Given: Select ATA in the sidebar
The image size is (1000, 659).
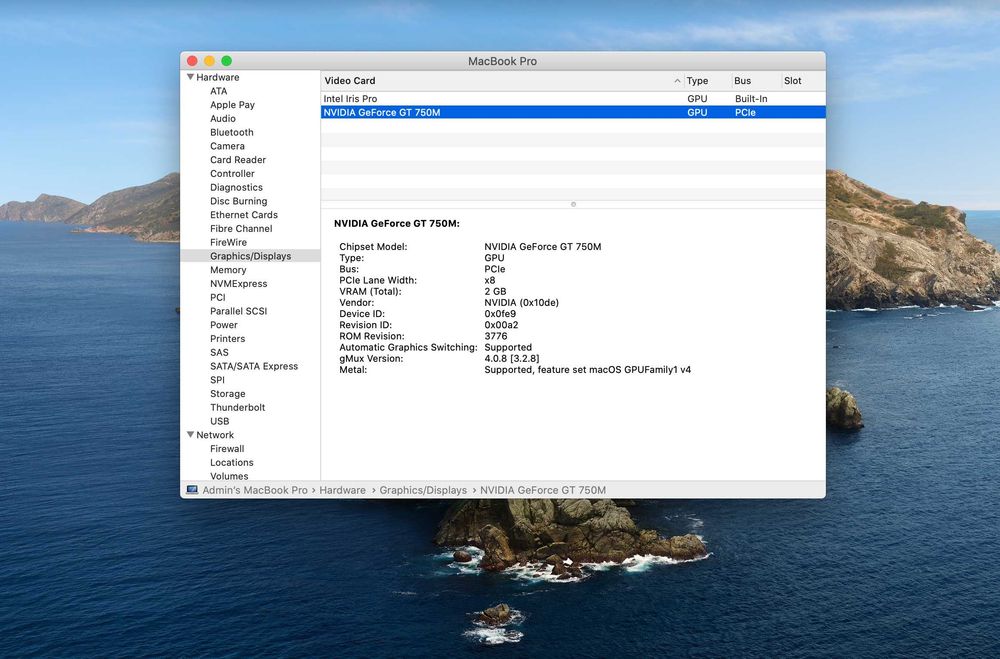Looking at the screenshot, I should point(219,91).
